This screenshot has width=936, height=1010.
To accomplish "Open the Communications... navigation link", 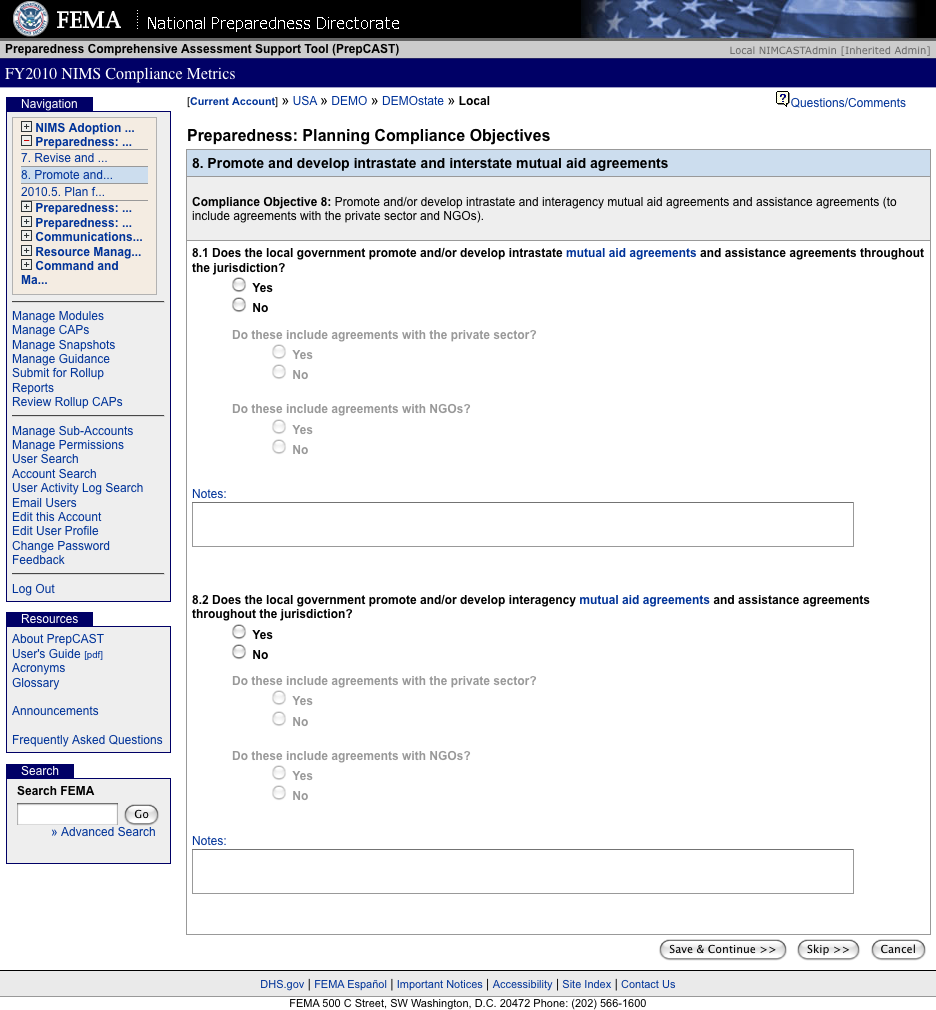I will pos(89,236).
